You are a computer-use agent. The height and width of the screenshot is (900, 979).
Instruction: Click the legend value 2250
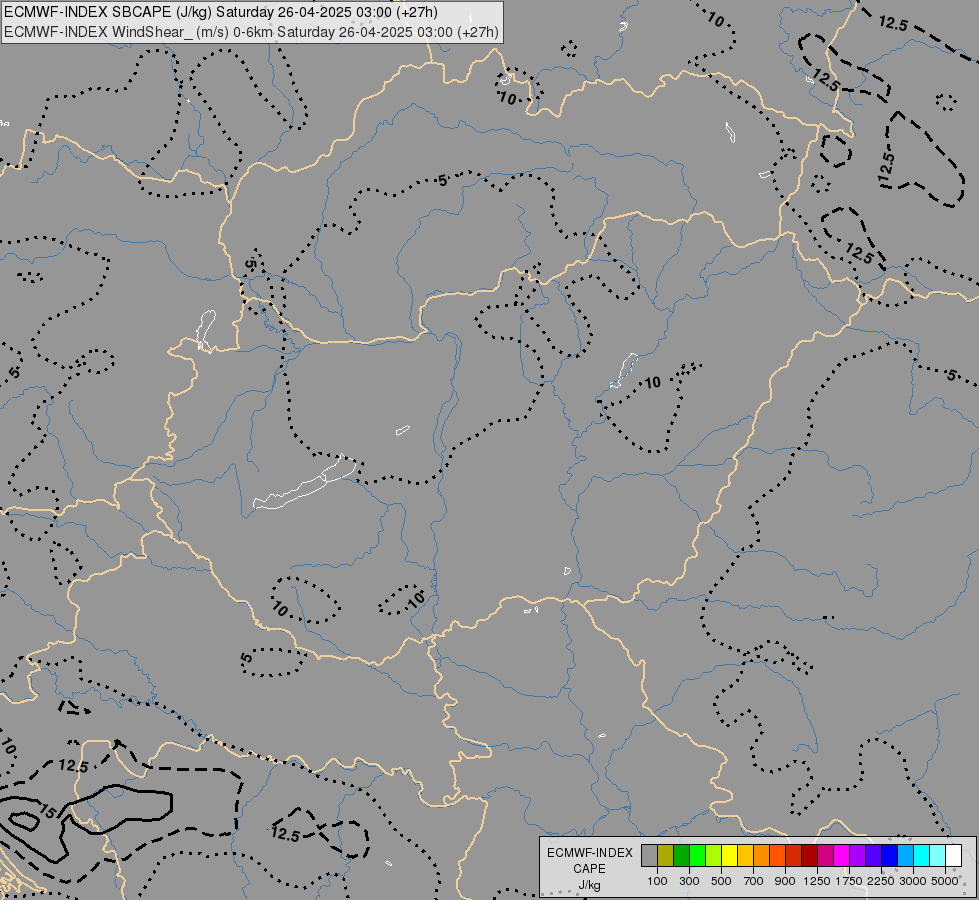[x=880, y=881]
